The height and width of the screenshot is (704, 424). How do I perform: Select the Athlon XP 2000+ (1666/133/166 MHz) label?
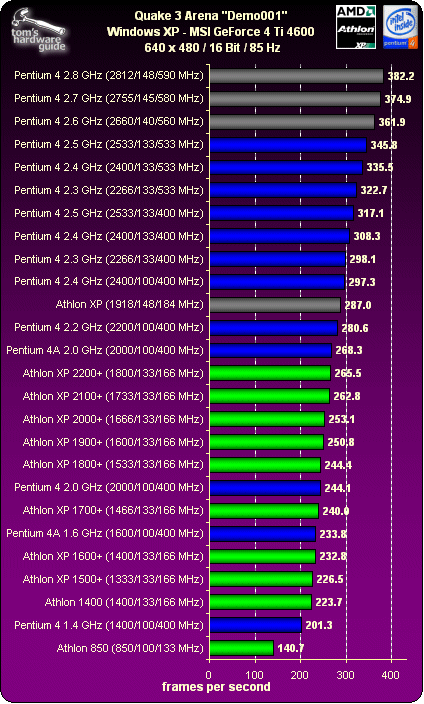click(x=113, y=419)
